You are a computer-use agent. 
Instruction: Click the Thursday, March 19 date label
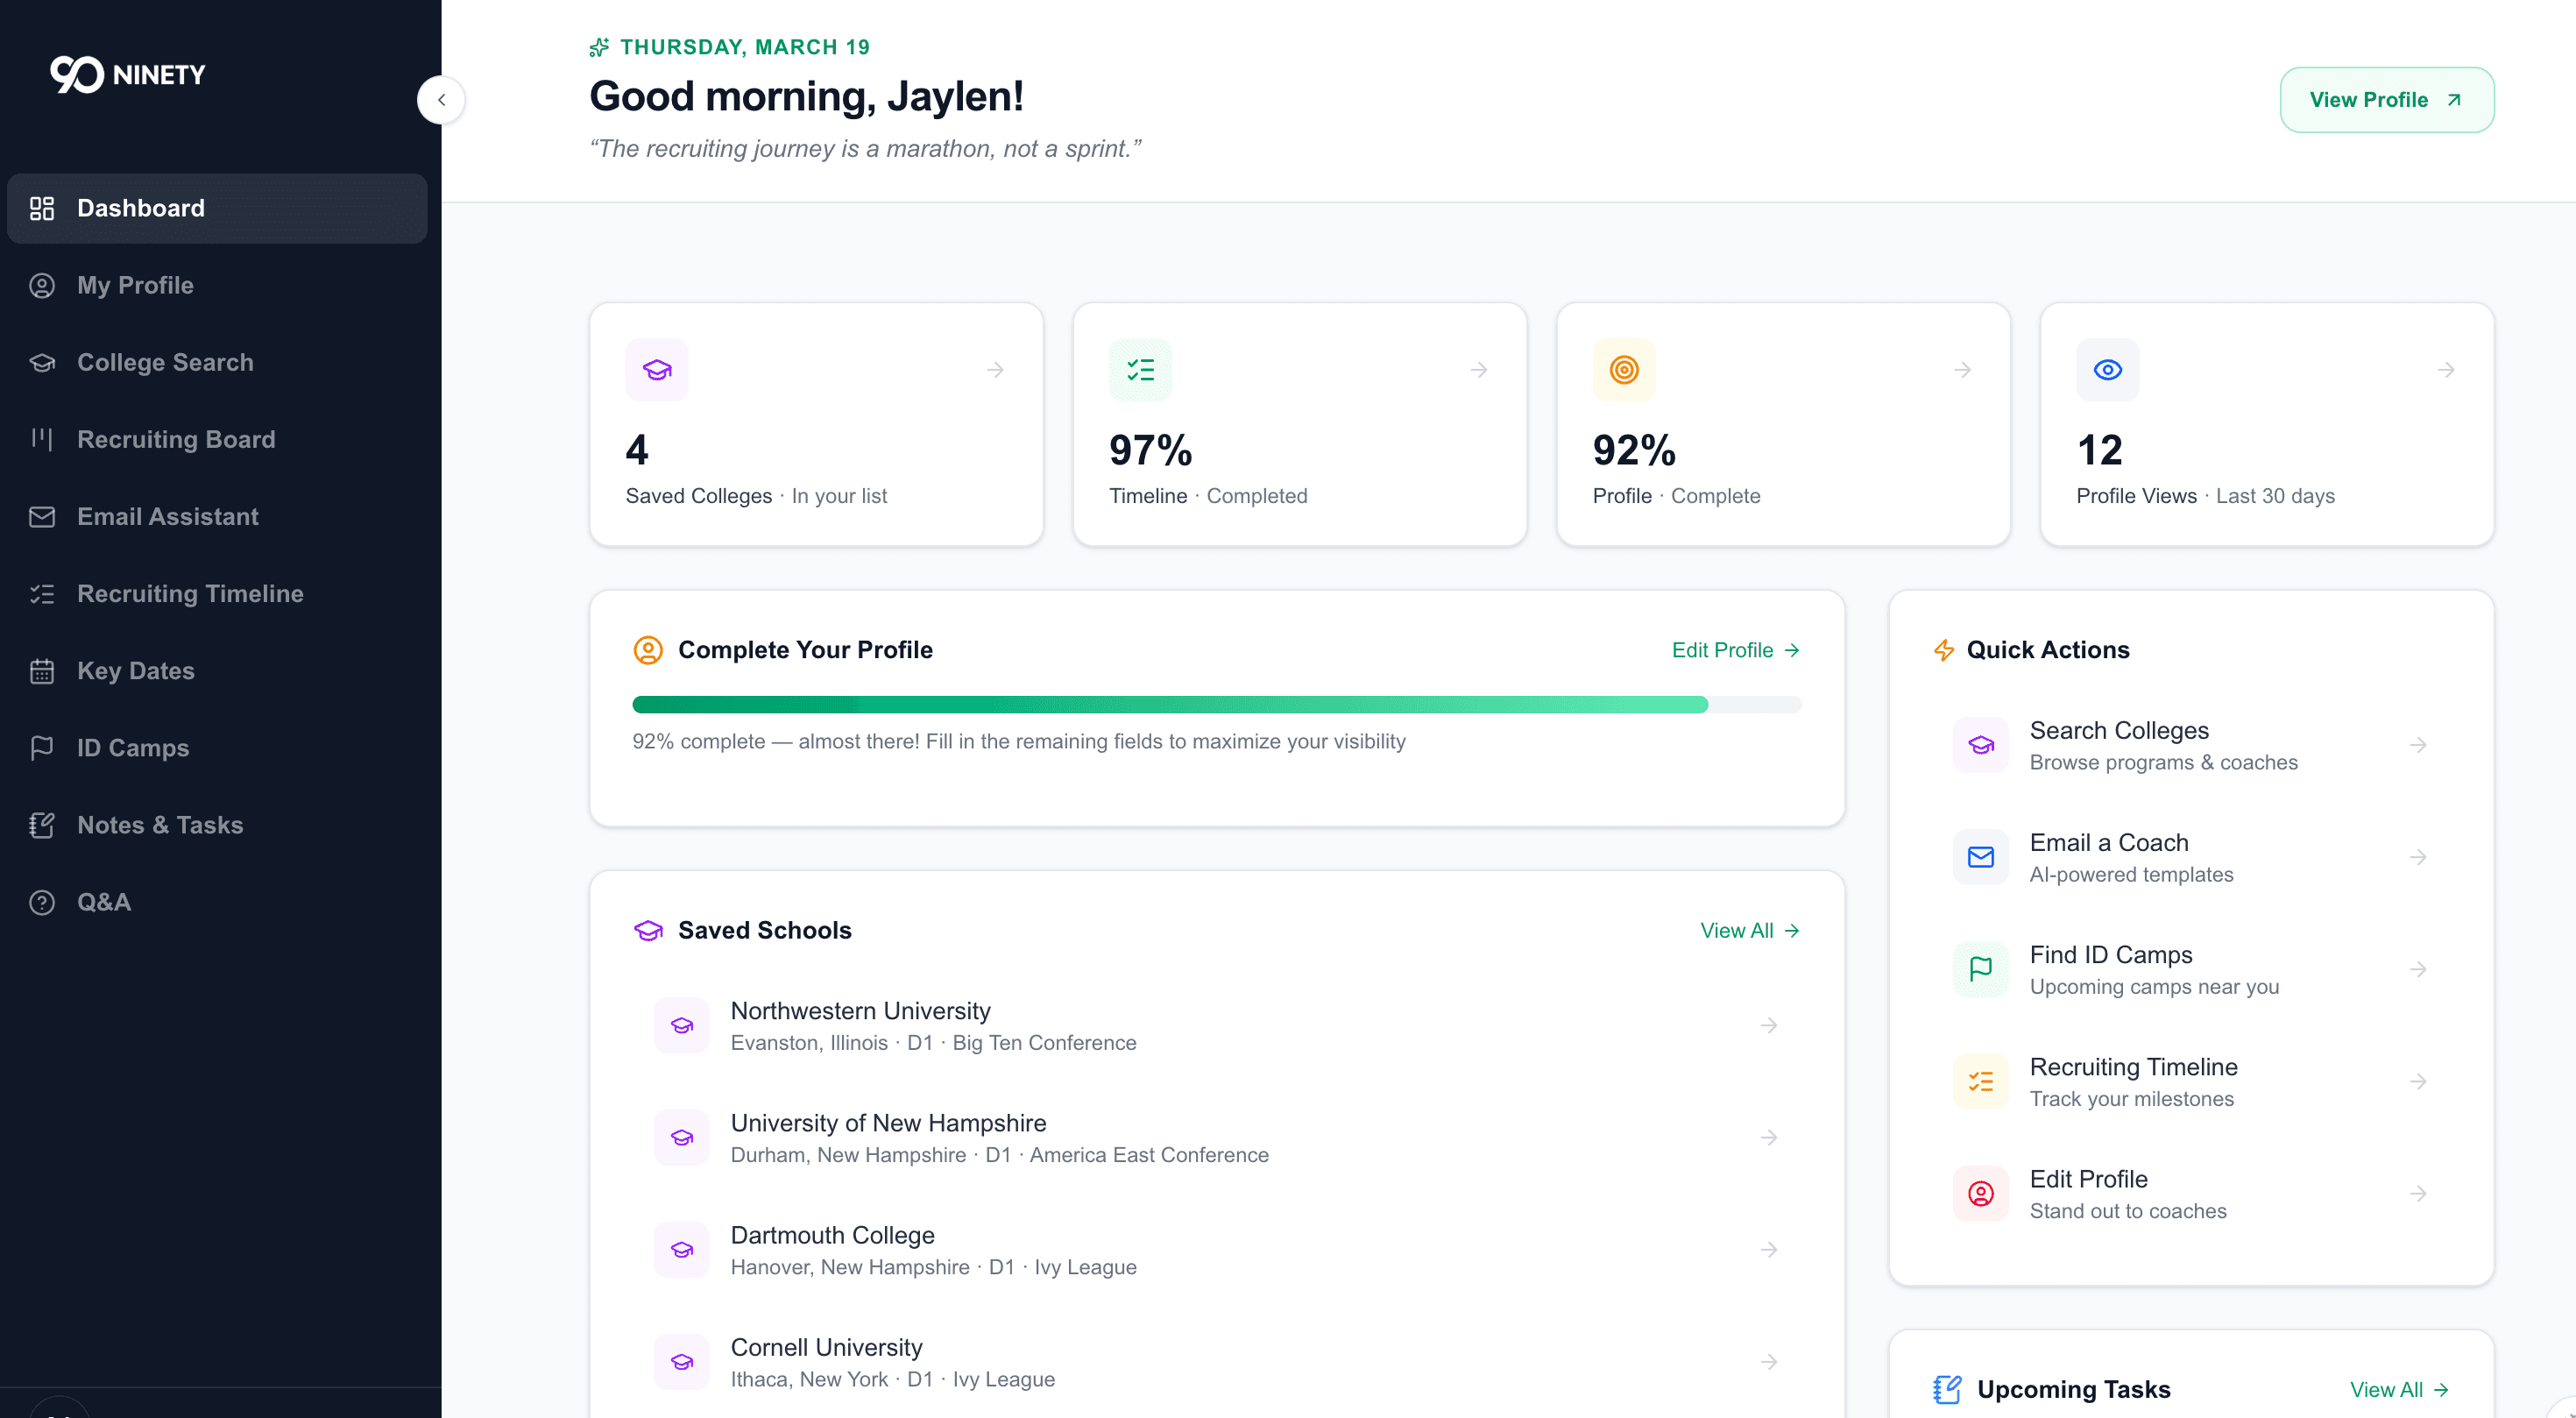pyautogui.click(x=745, y=47)
